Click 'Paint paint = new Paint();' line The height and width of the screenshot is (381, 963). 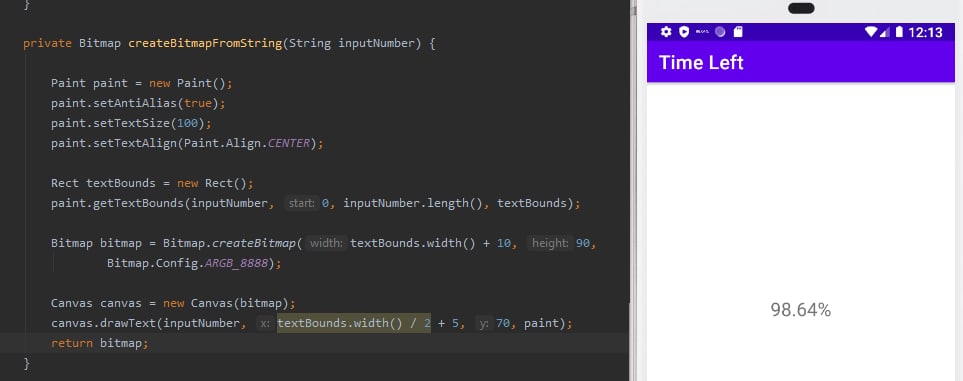point(142,84)
